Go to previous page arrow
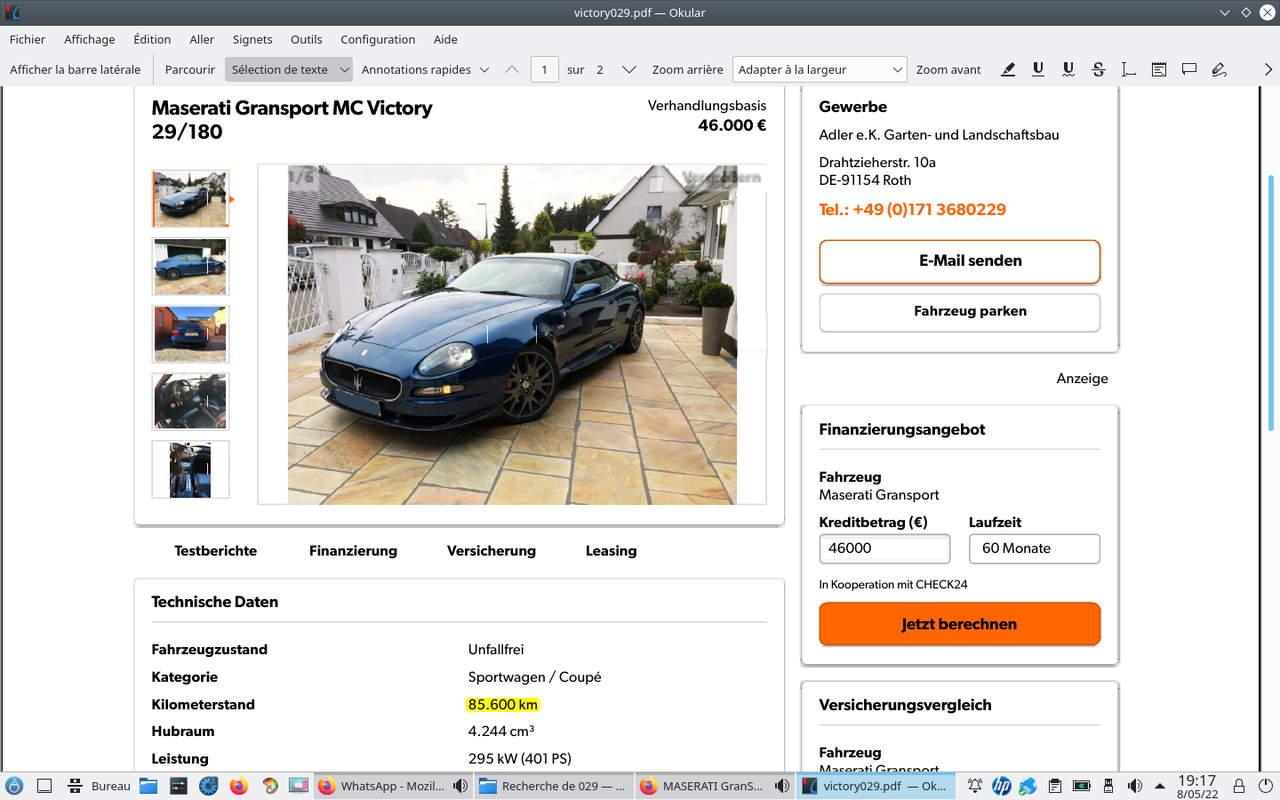The height and width of the screenshot is (800, 1280). coord(512,70)
